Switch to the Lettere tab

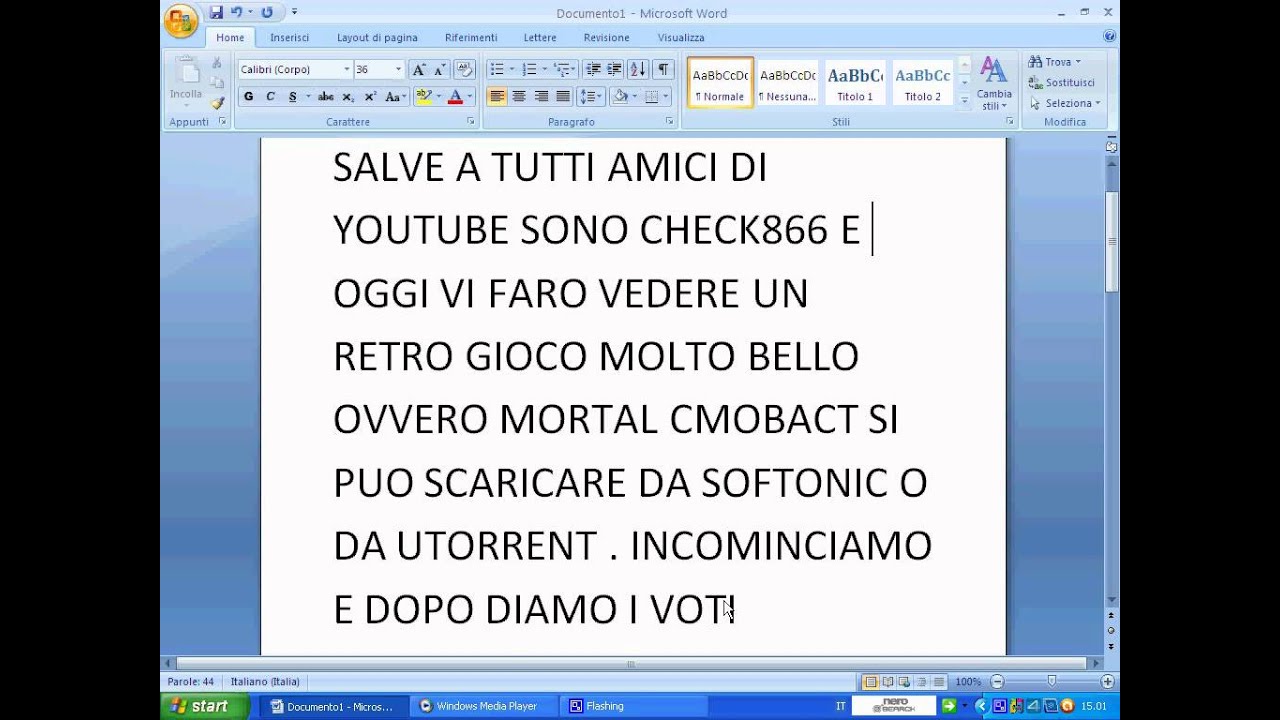[x=540, y=37]
